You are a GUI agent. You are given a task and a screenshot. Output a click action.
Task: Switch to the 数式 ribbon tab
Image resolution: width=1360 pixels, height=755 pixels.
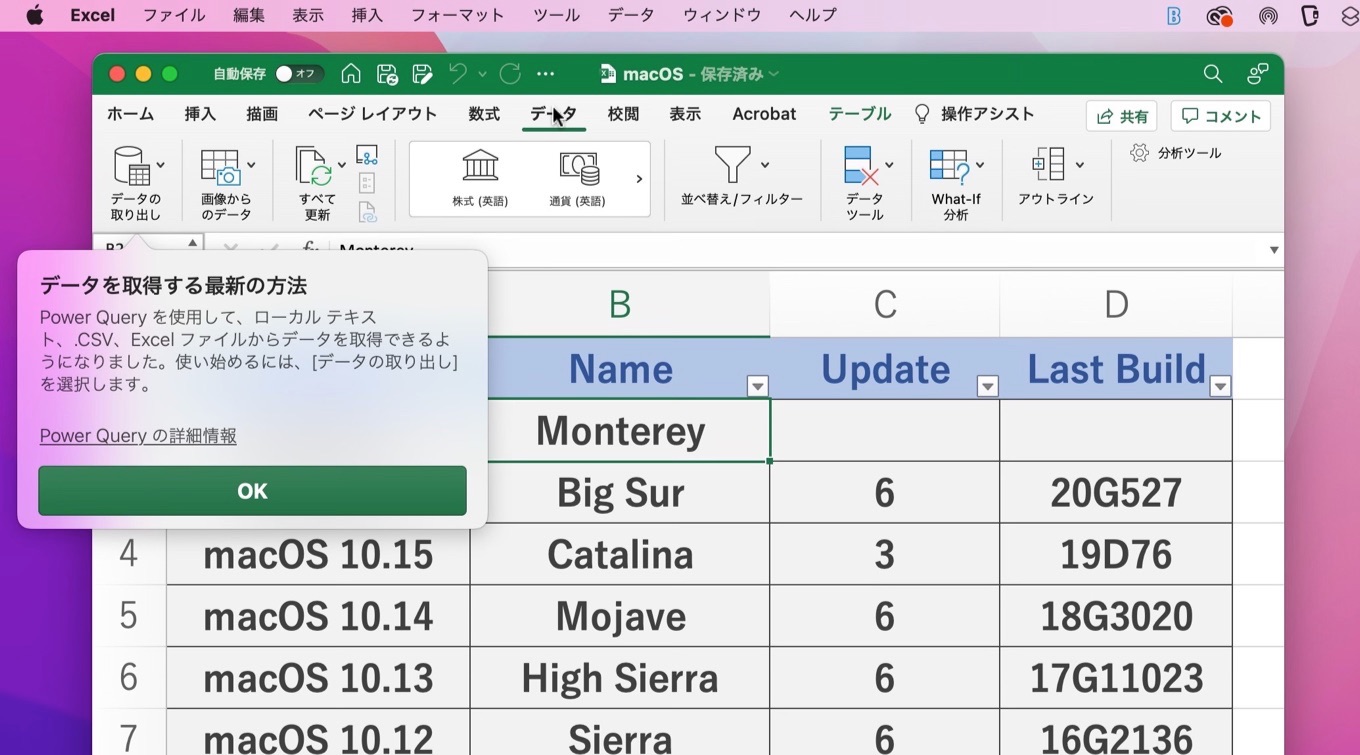click(x=484, y=114)
